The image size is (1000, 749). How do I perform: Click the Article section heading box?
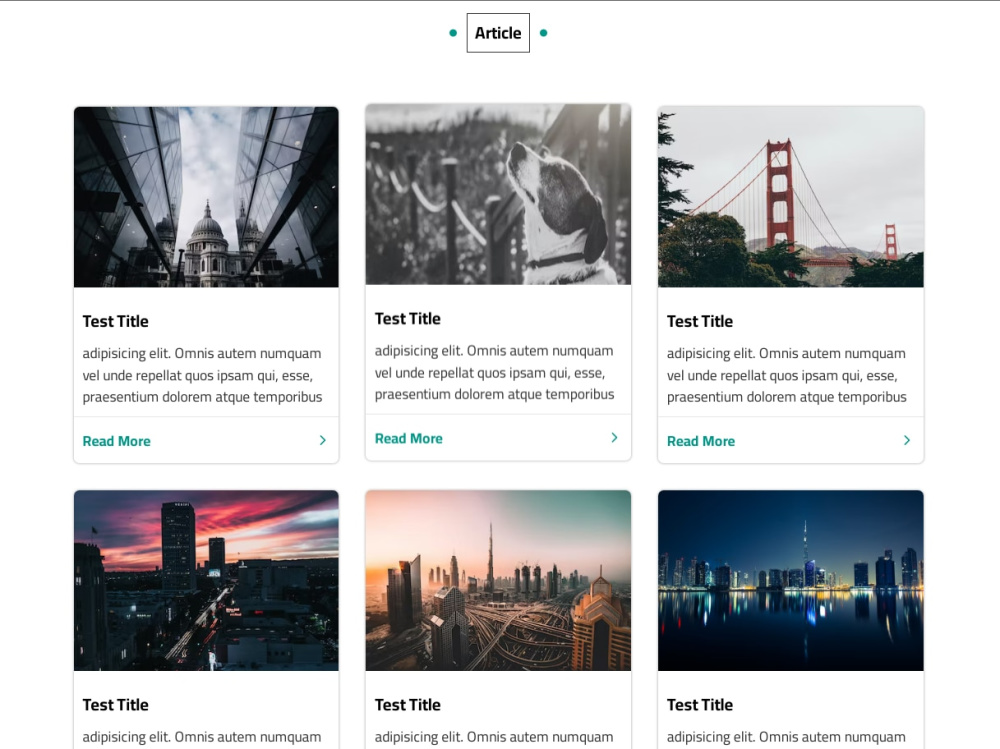click(x=498, y=33)
